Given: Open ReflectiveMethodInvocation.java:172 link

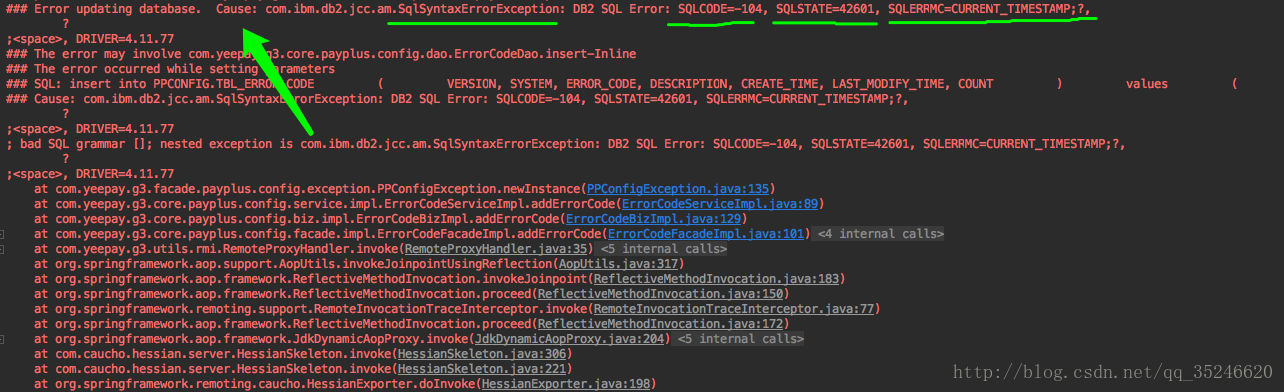Looking at the screenshot, I should coord(659,324).
